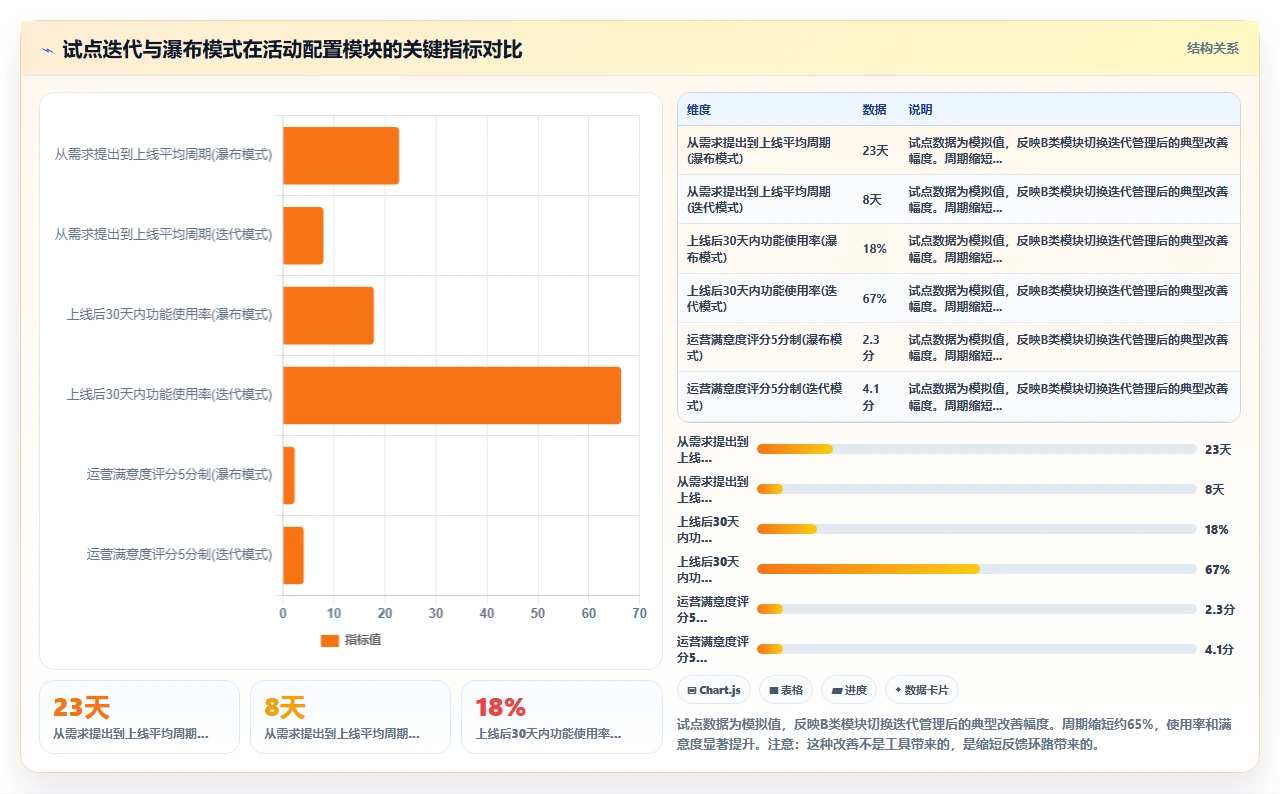1280x794 pixels.
Task: Click the chart bar for 运营满意度评分5分制(迭代模式)
Action: point(293,555)
